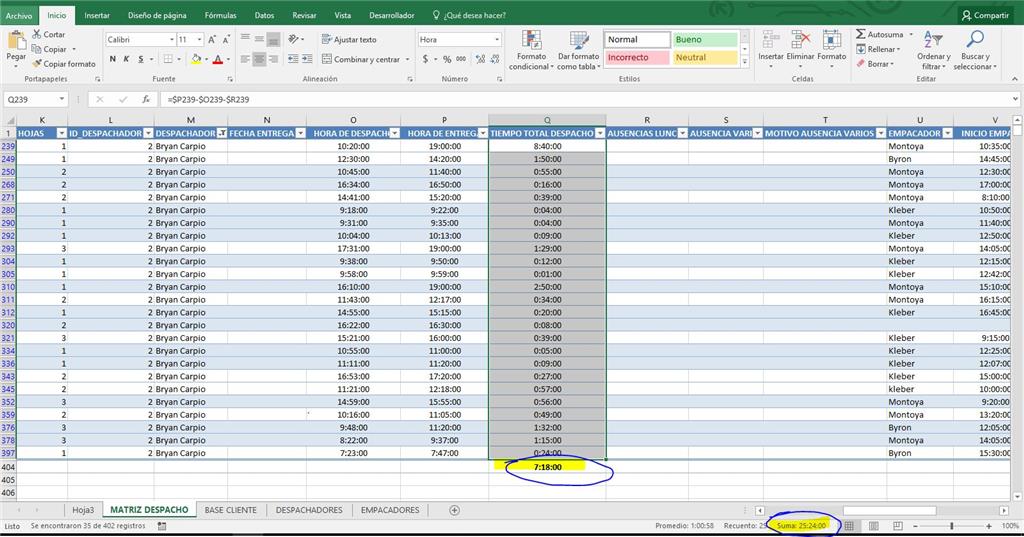Toggle middle vertical alignment
Viewport: 1024px width, 537px height.
[x=259, y=40]
